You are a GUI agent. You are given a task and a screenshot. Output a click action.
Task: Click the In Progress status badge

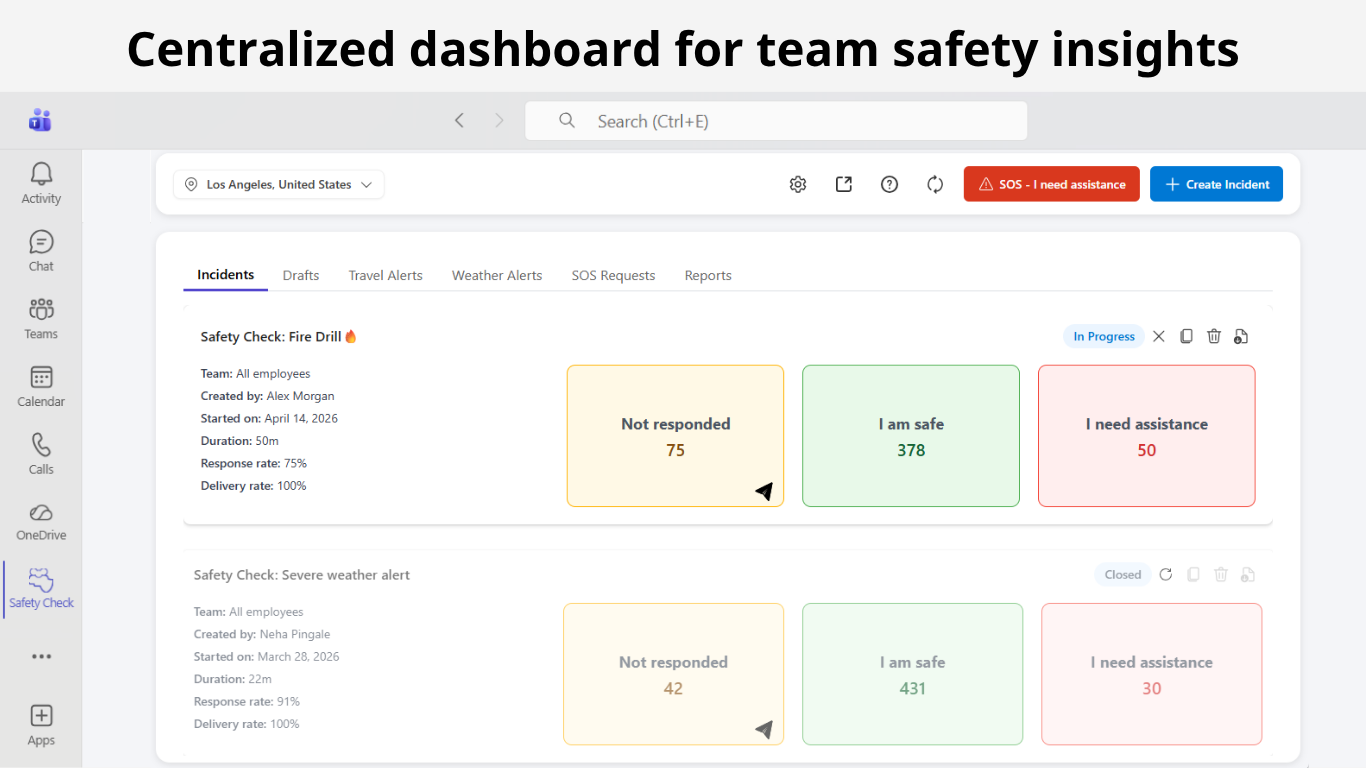[x=1104, y=336]
